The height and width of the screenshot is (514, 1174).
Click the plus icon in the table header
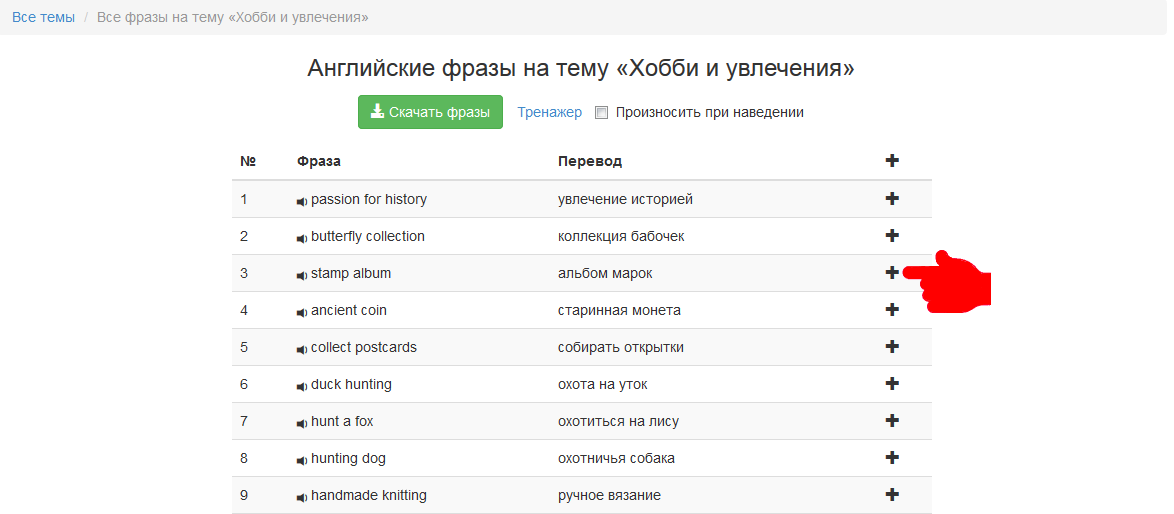click(892, 160)
